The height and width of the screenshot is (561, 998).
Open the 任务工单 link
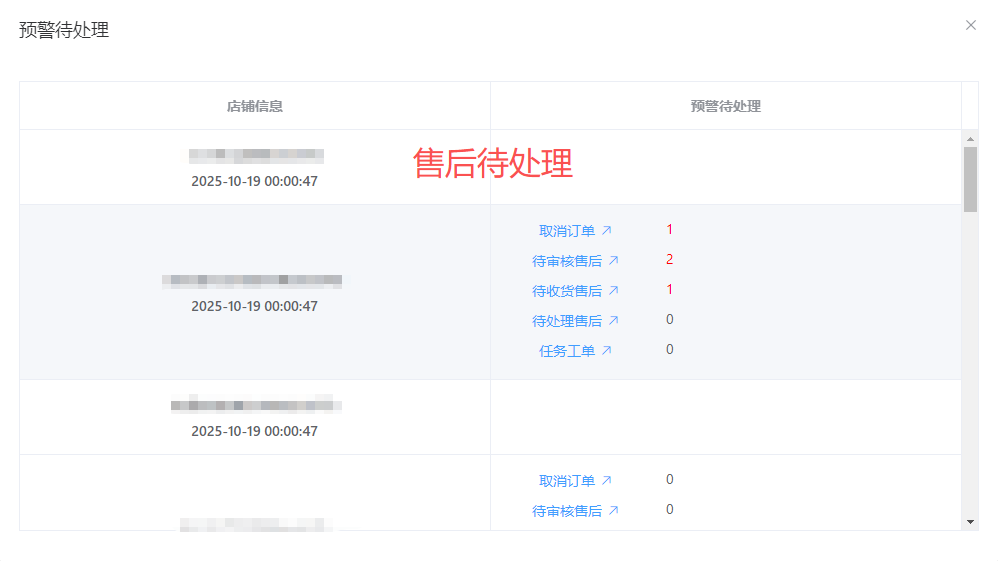567,351
